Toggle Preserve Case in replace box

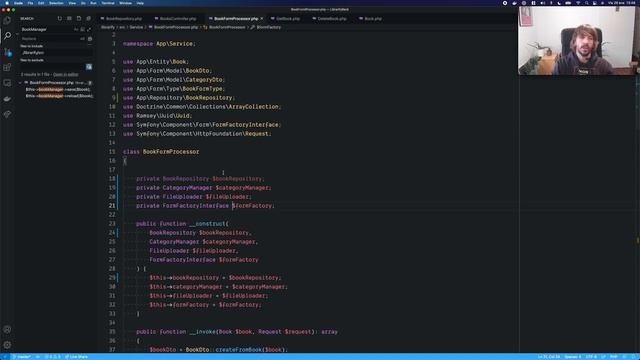point(82,39)
